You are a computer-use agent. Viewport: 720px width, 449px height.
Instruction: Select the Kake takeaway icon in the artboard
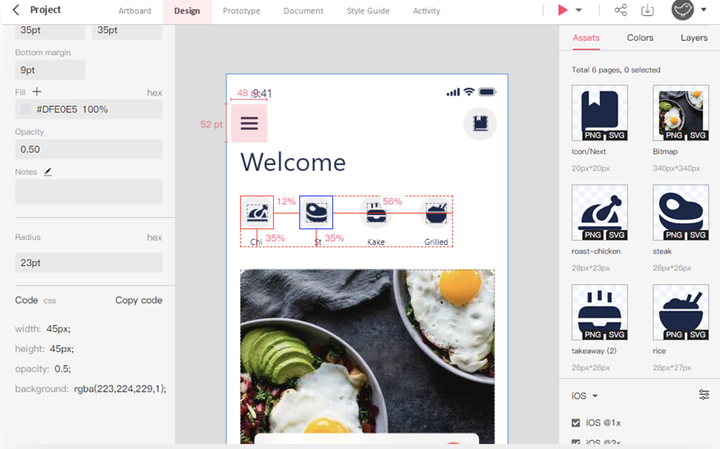376,213
